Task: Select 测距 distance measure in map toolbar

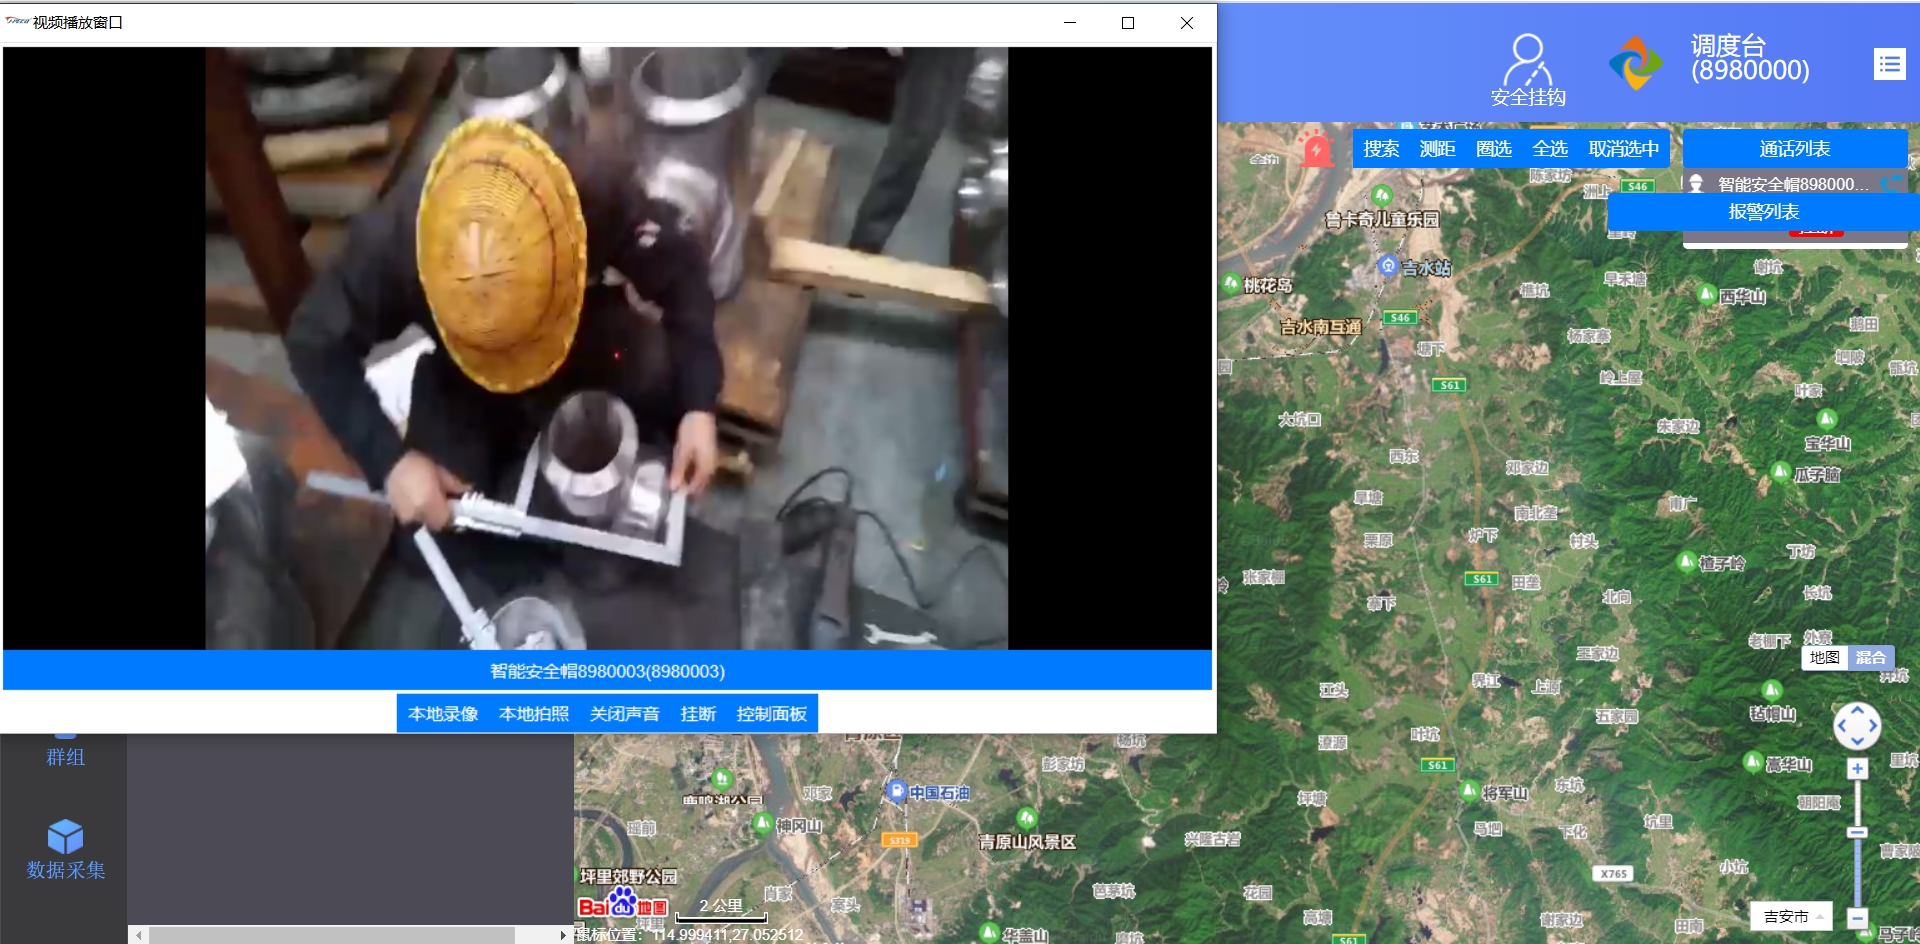Action: [x=1437, y=149]
